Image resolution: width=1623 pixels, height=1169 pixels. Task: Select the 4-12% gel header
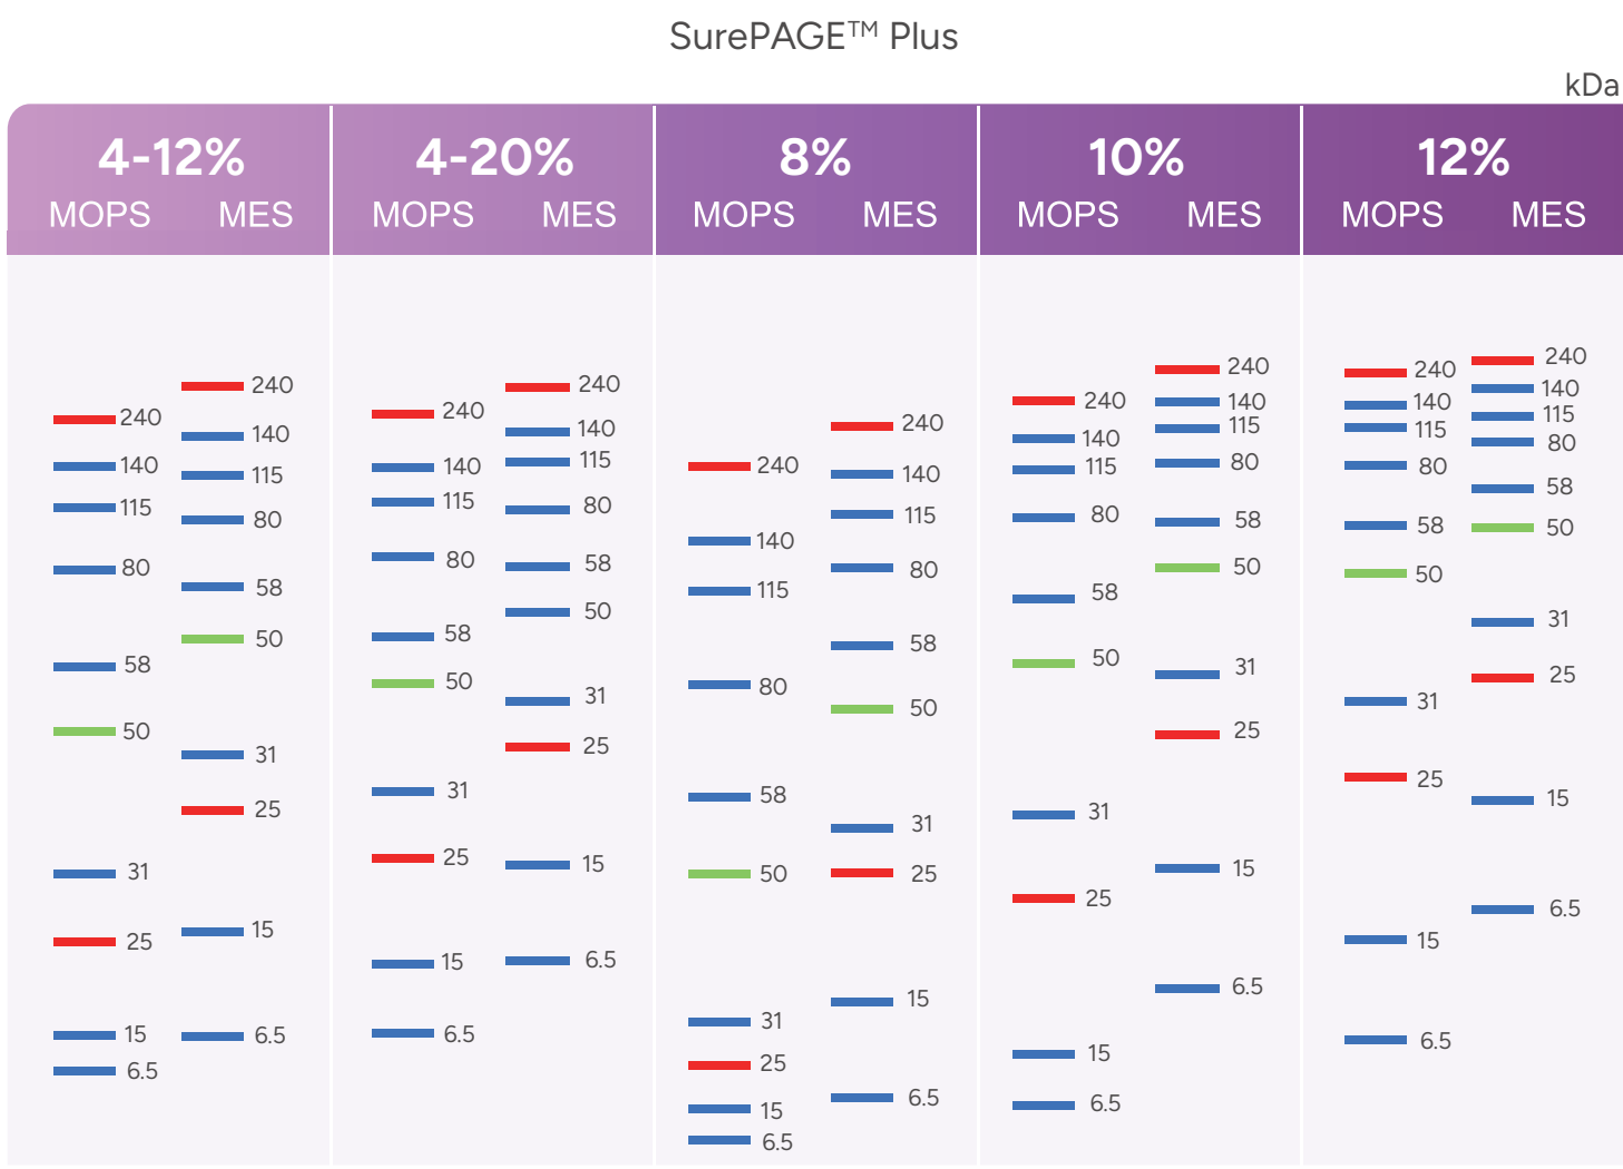[171, 157]
